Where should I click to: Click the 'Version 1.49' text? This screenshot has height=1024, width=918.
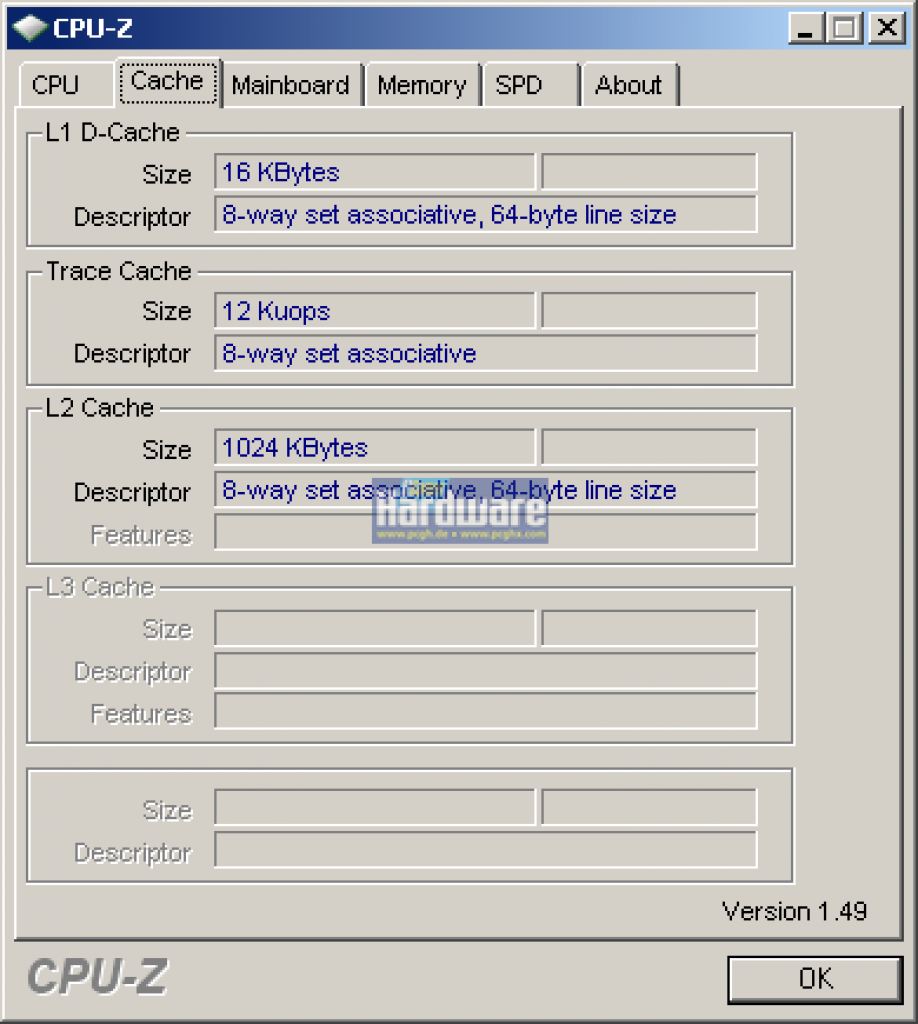(794, 911)
